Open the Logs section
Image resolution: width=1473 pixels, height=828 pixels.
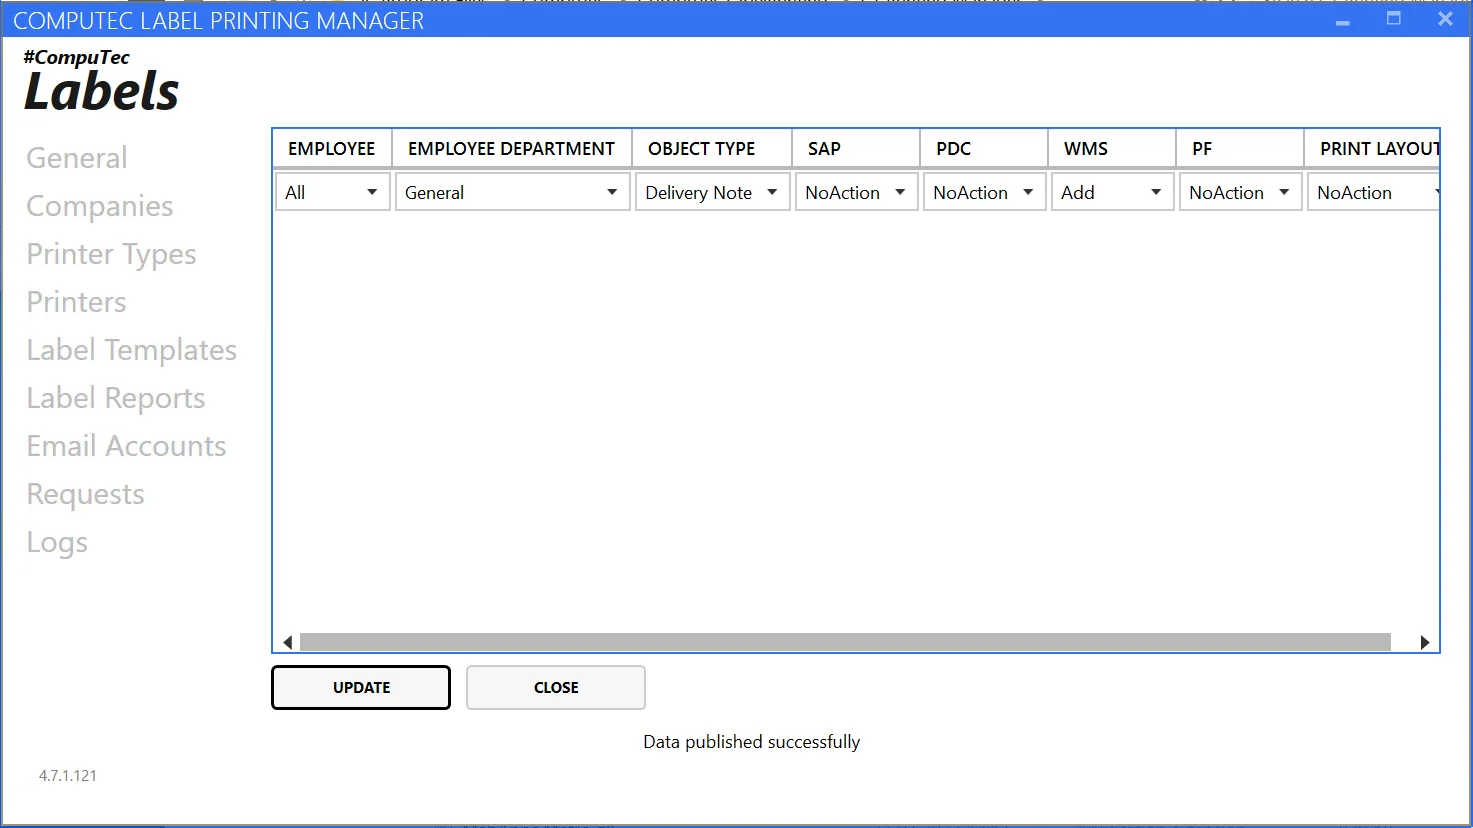pyautogui.click(x=57, y=542)
